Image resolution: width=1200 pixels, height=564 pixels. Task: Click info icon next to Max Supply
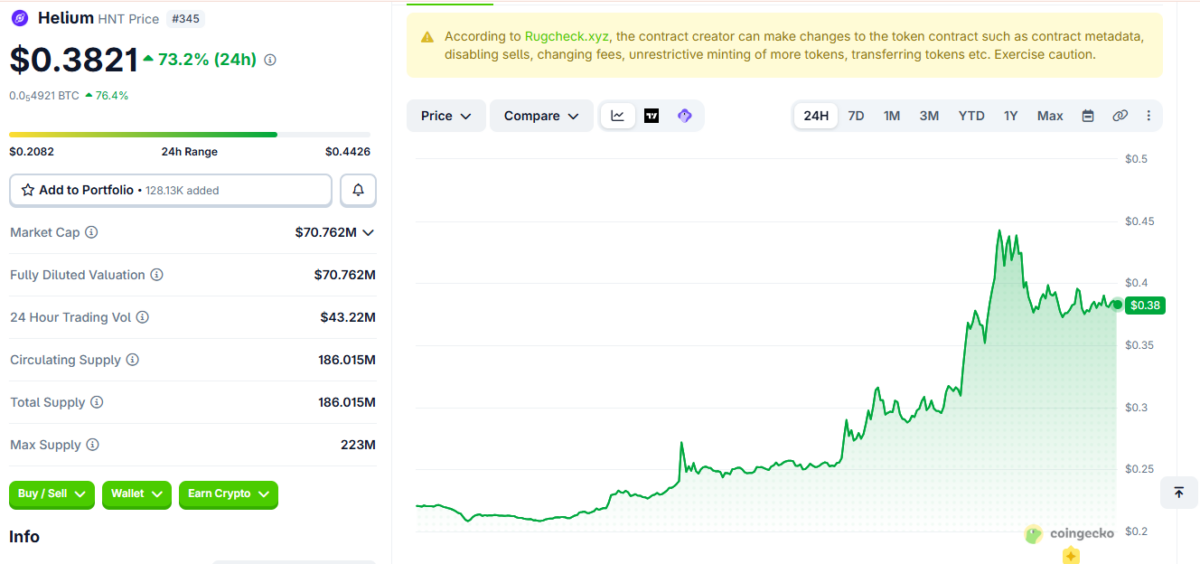point(93,445)
